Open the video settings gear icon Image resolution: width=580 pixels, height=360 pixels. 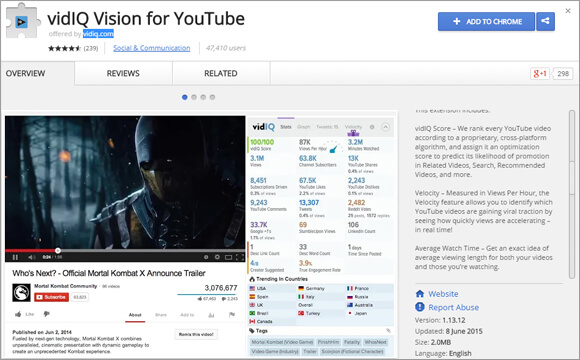click(x=217, y=257)
